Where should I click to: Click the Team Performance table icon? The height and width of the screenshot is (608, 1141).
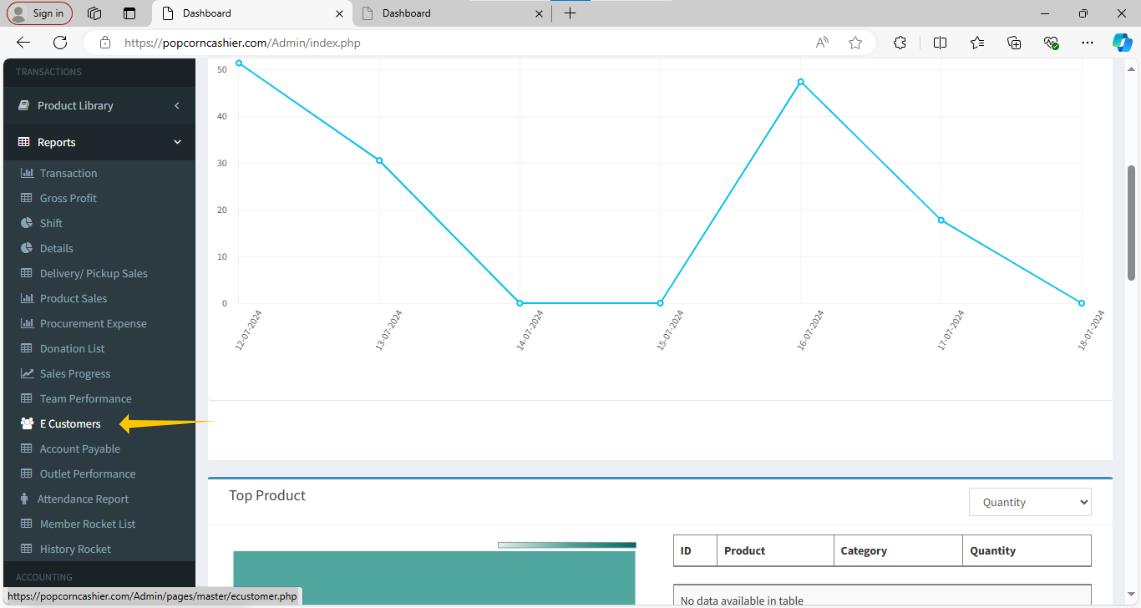coord(27,399)
